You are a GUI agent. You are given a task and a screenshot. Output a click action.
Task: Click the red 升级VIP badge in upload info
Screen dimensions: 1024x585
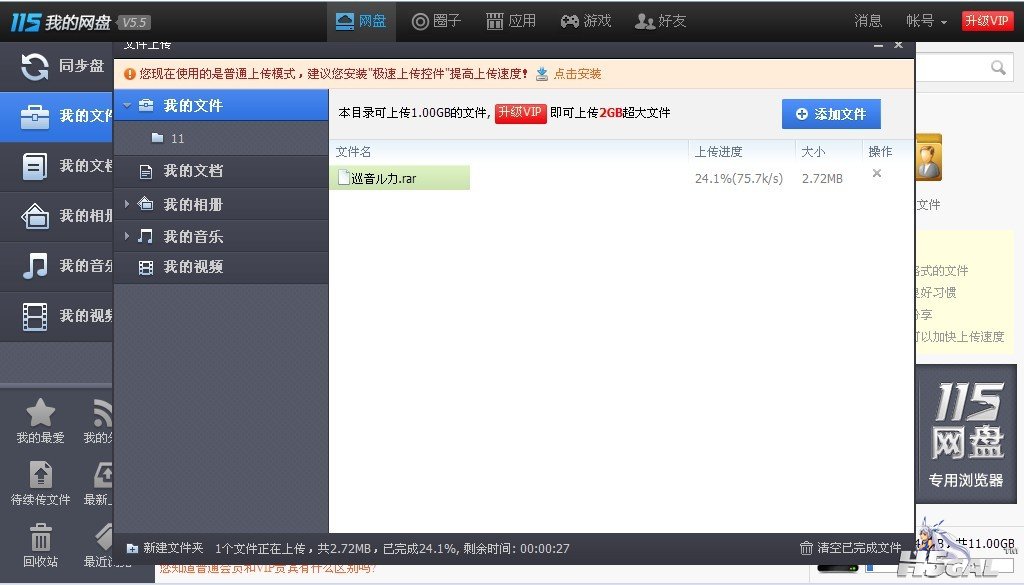520,113
